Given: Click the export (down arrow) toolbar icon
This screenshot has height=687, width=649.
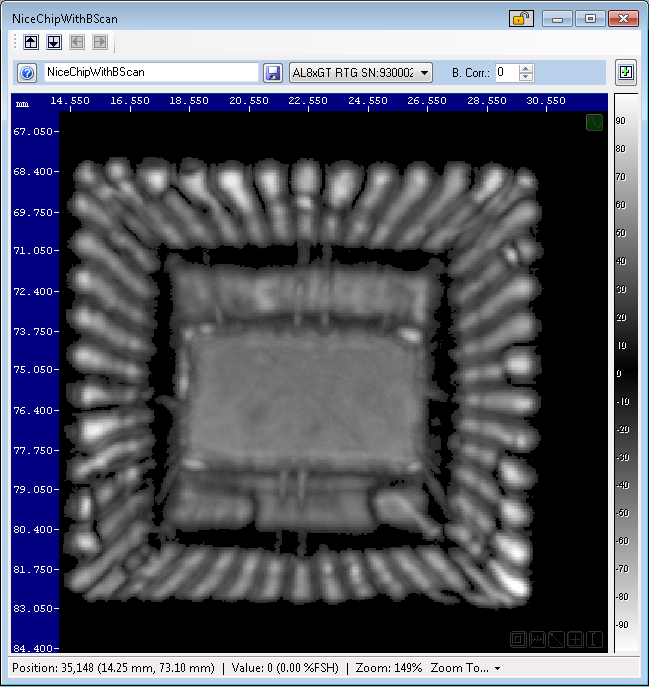Looking at the screenshot, I should coord(54,42).
